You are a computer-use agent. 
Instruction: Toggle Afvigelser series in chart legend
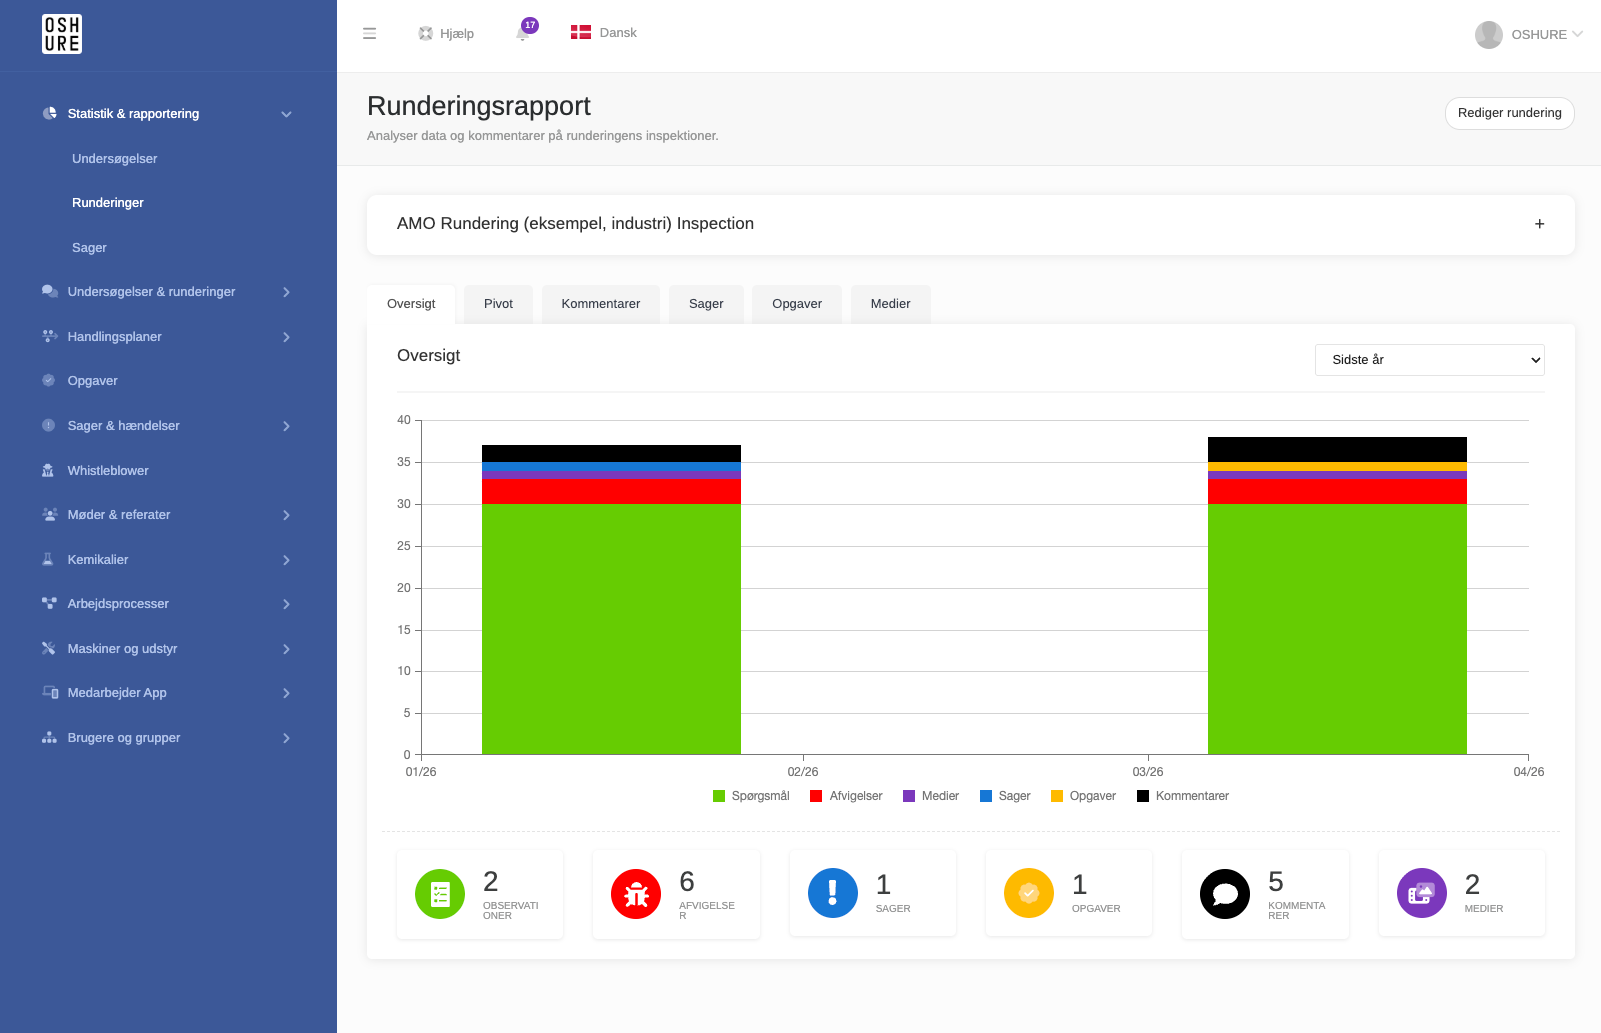pyautogui.click(x=846, y=796)
